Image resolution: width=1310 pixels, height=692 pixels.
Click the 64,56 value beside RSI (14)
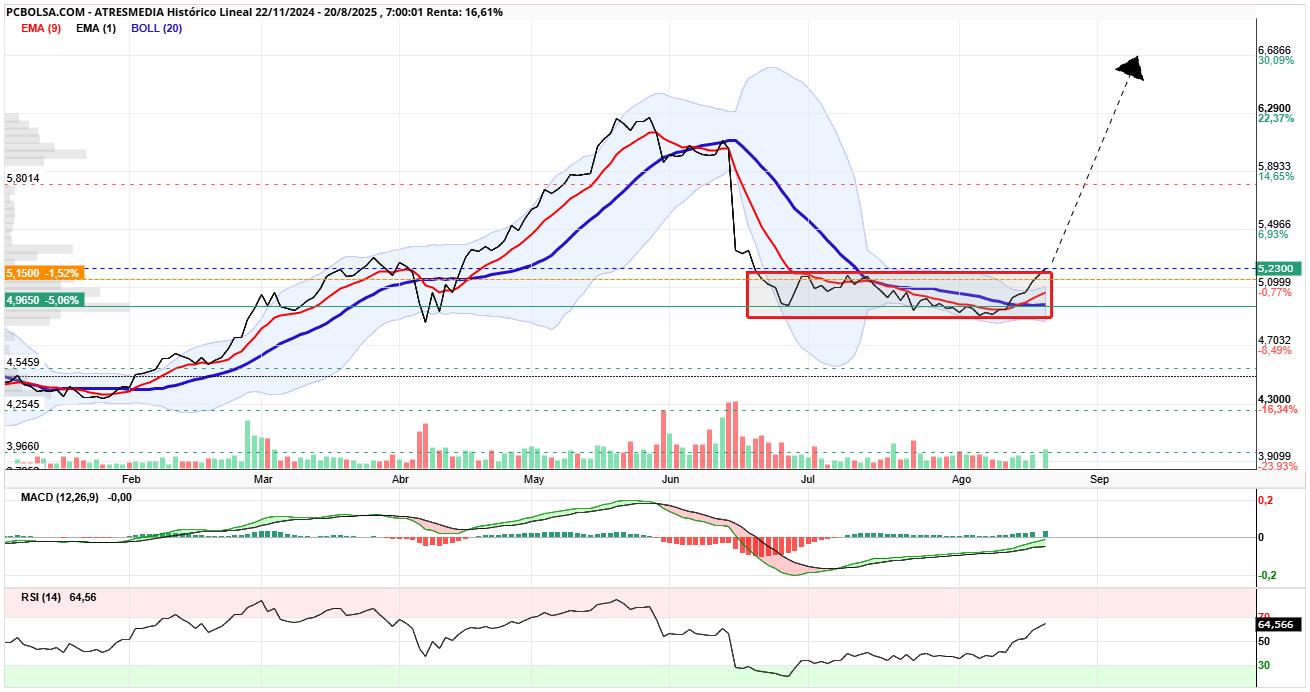pyautogui.click(x=84, y=597)
